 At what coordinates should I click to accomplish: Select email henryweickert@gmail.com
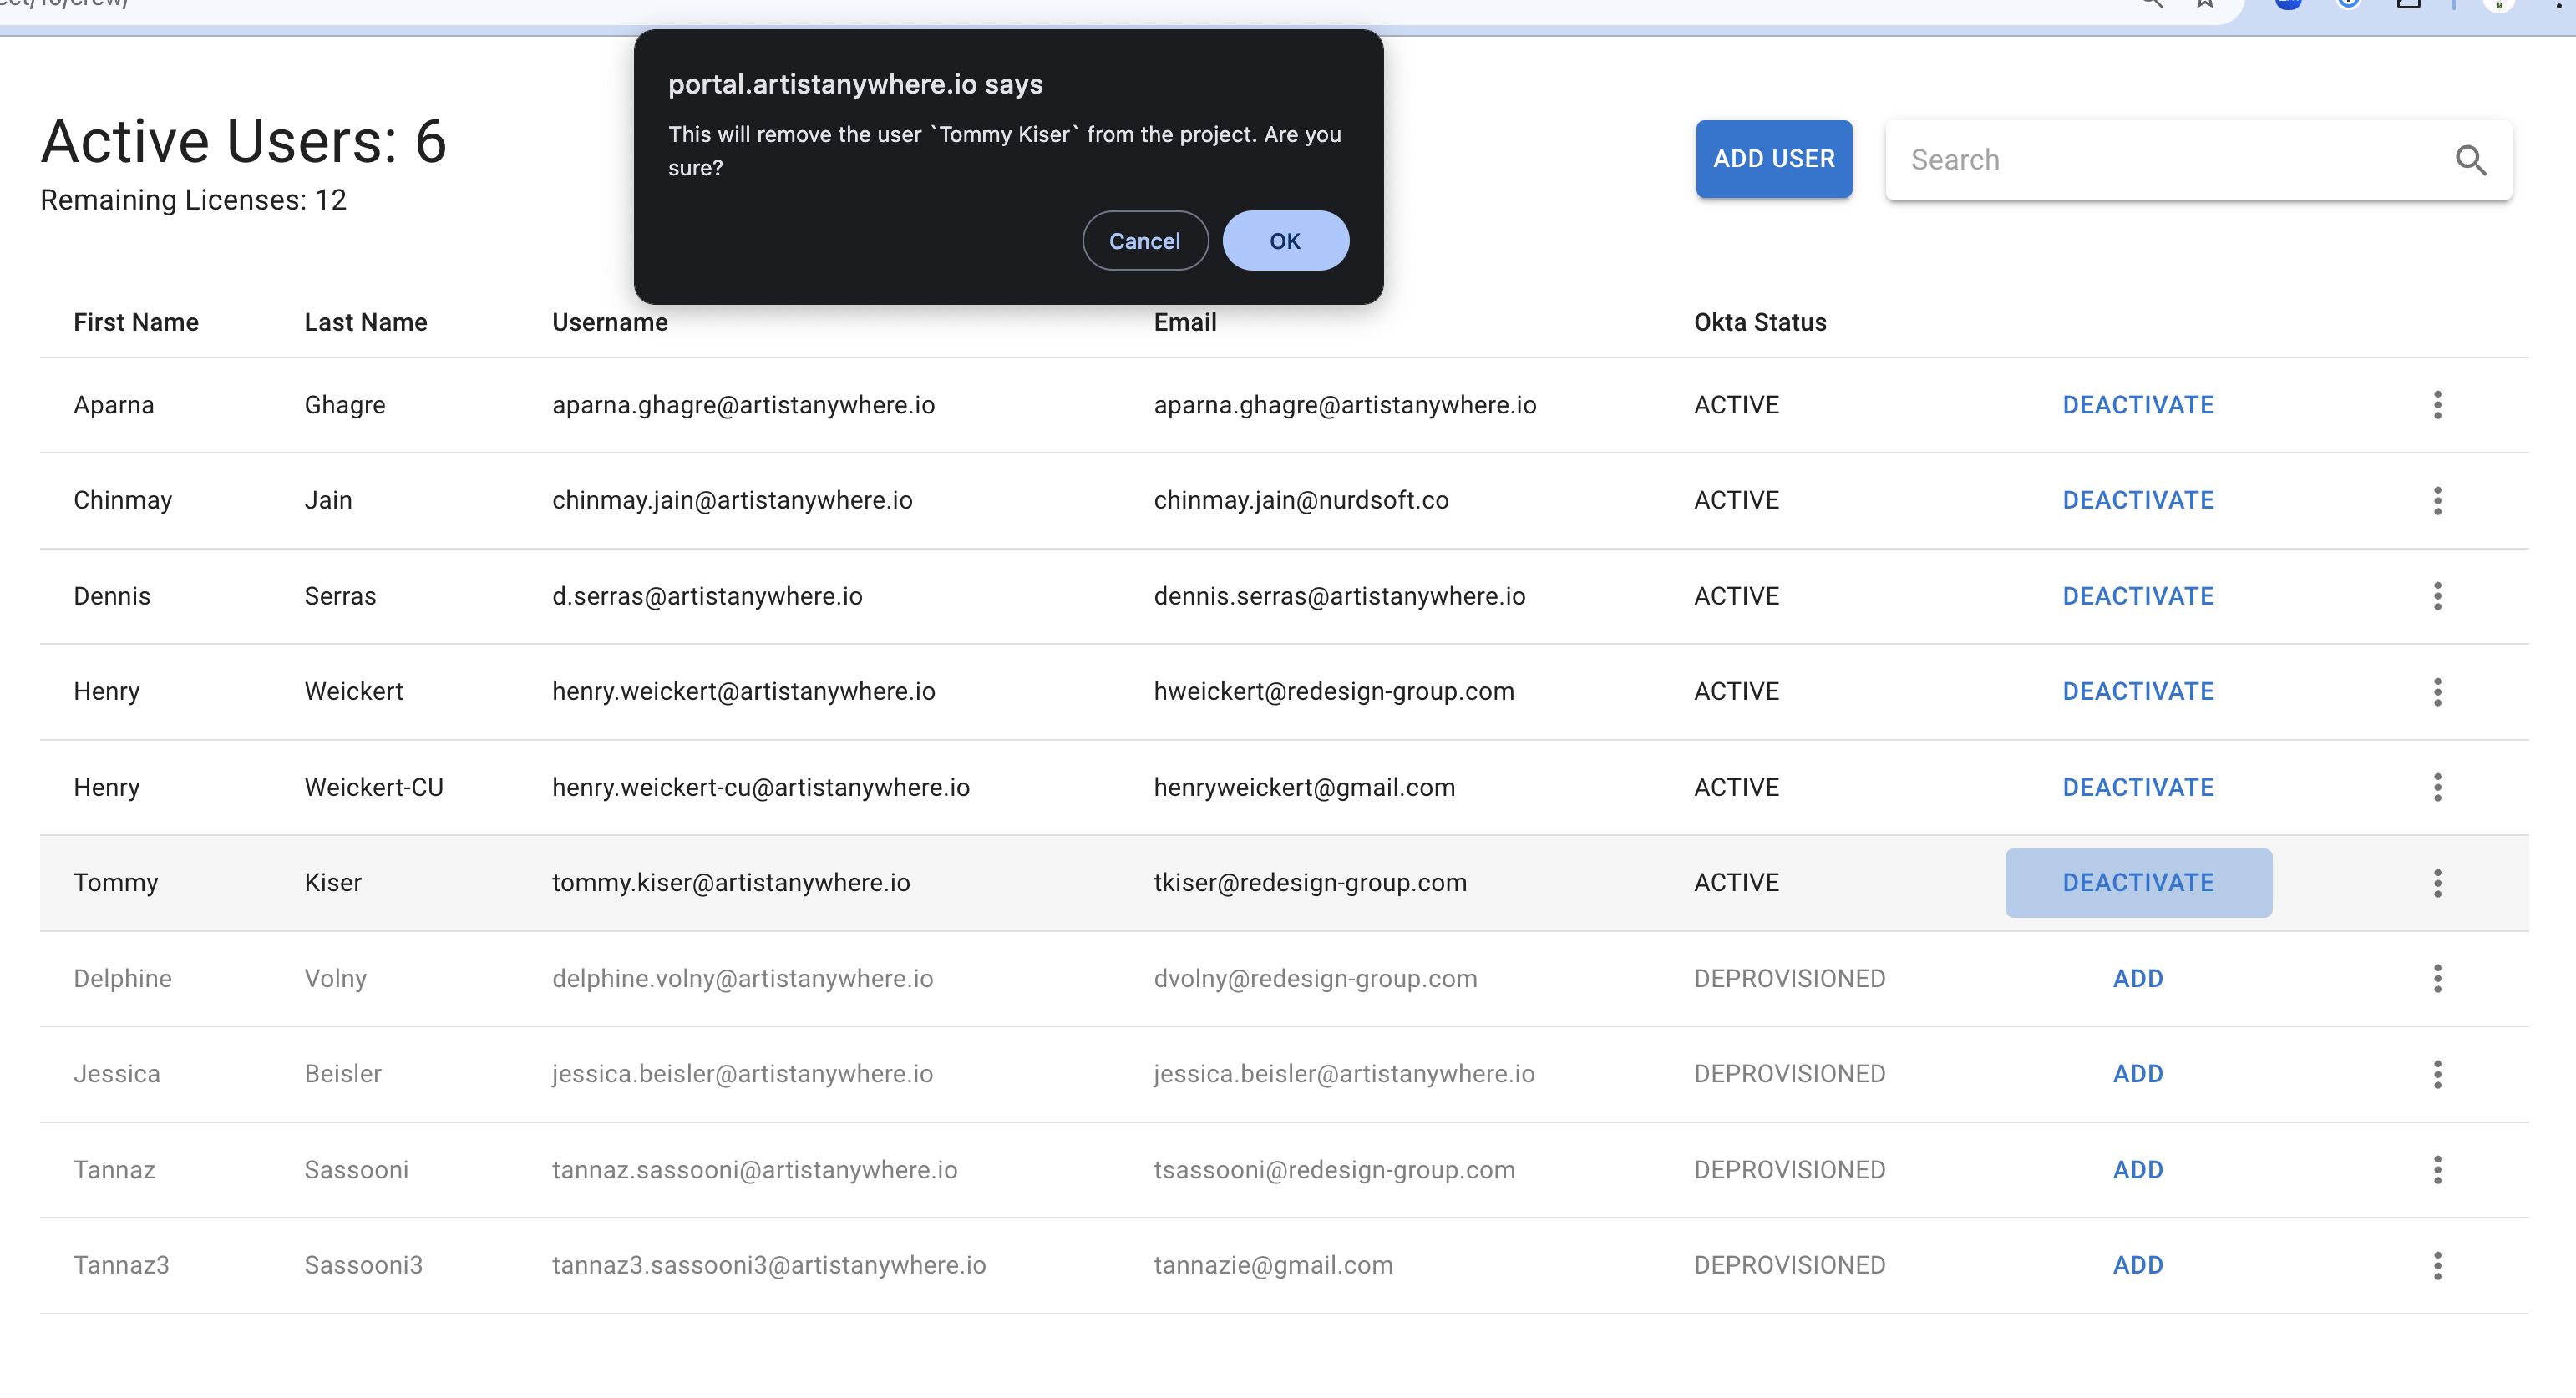pos(1304,787)
